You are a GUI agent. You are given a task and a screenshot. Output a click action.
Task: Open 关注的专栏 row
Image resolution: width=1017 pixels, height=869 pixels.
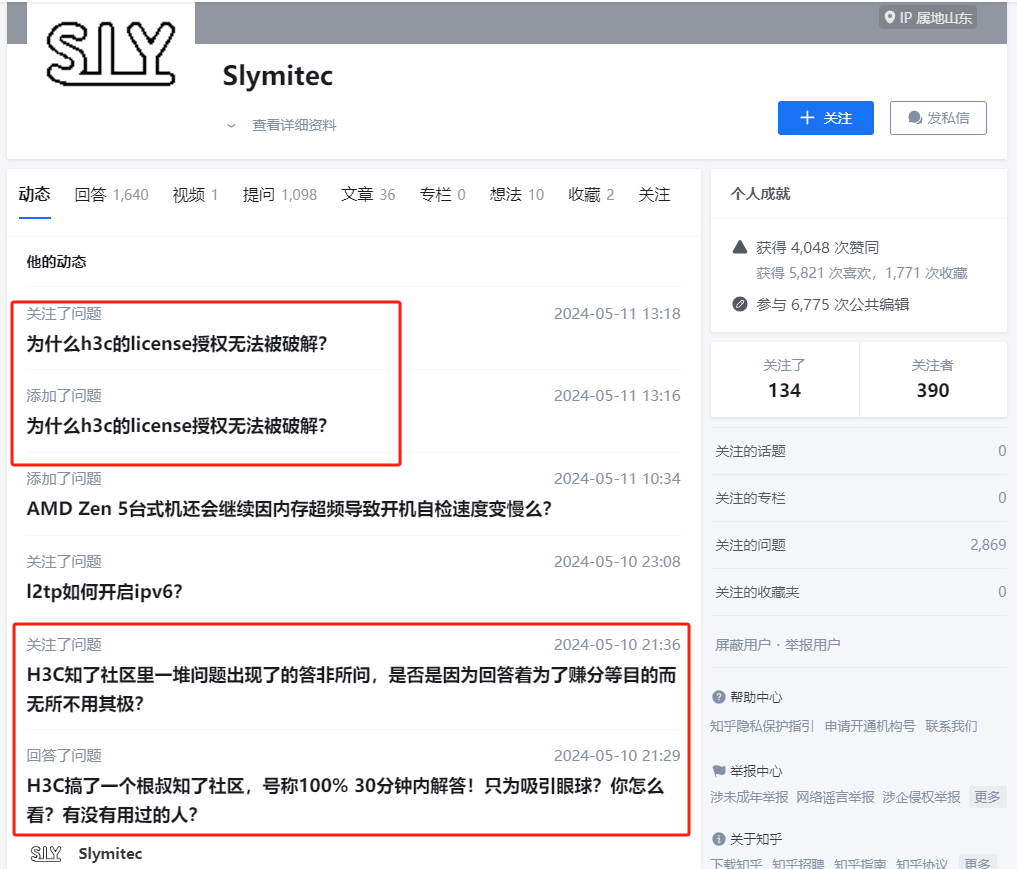pyautogui.click(x=859, y=498)
